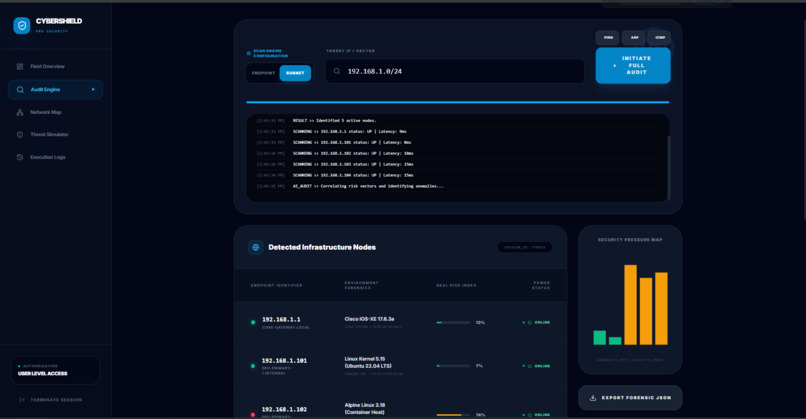
Task: Click the download icon on Export Forensic JSON
Action: pos(593,397)
